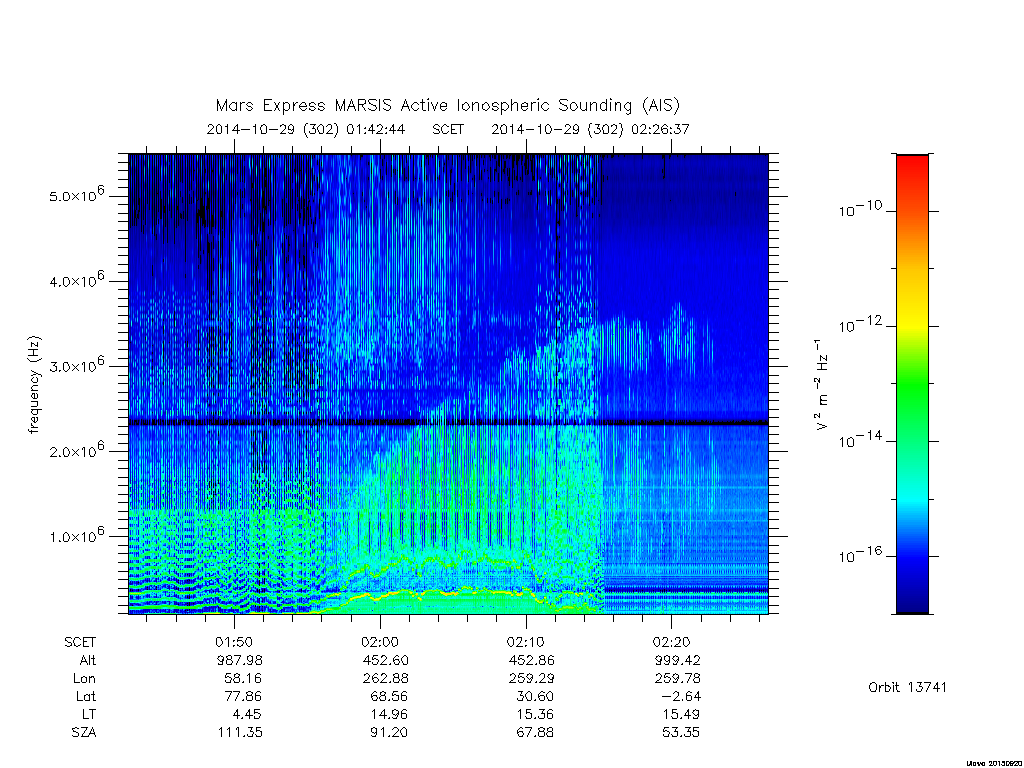Select the SZA value 91.20
1024x768 pixels.
(389, 732)
